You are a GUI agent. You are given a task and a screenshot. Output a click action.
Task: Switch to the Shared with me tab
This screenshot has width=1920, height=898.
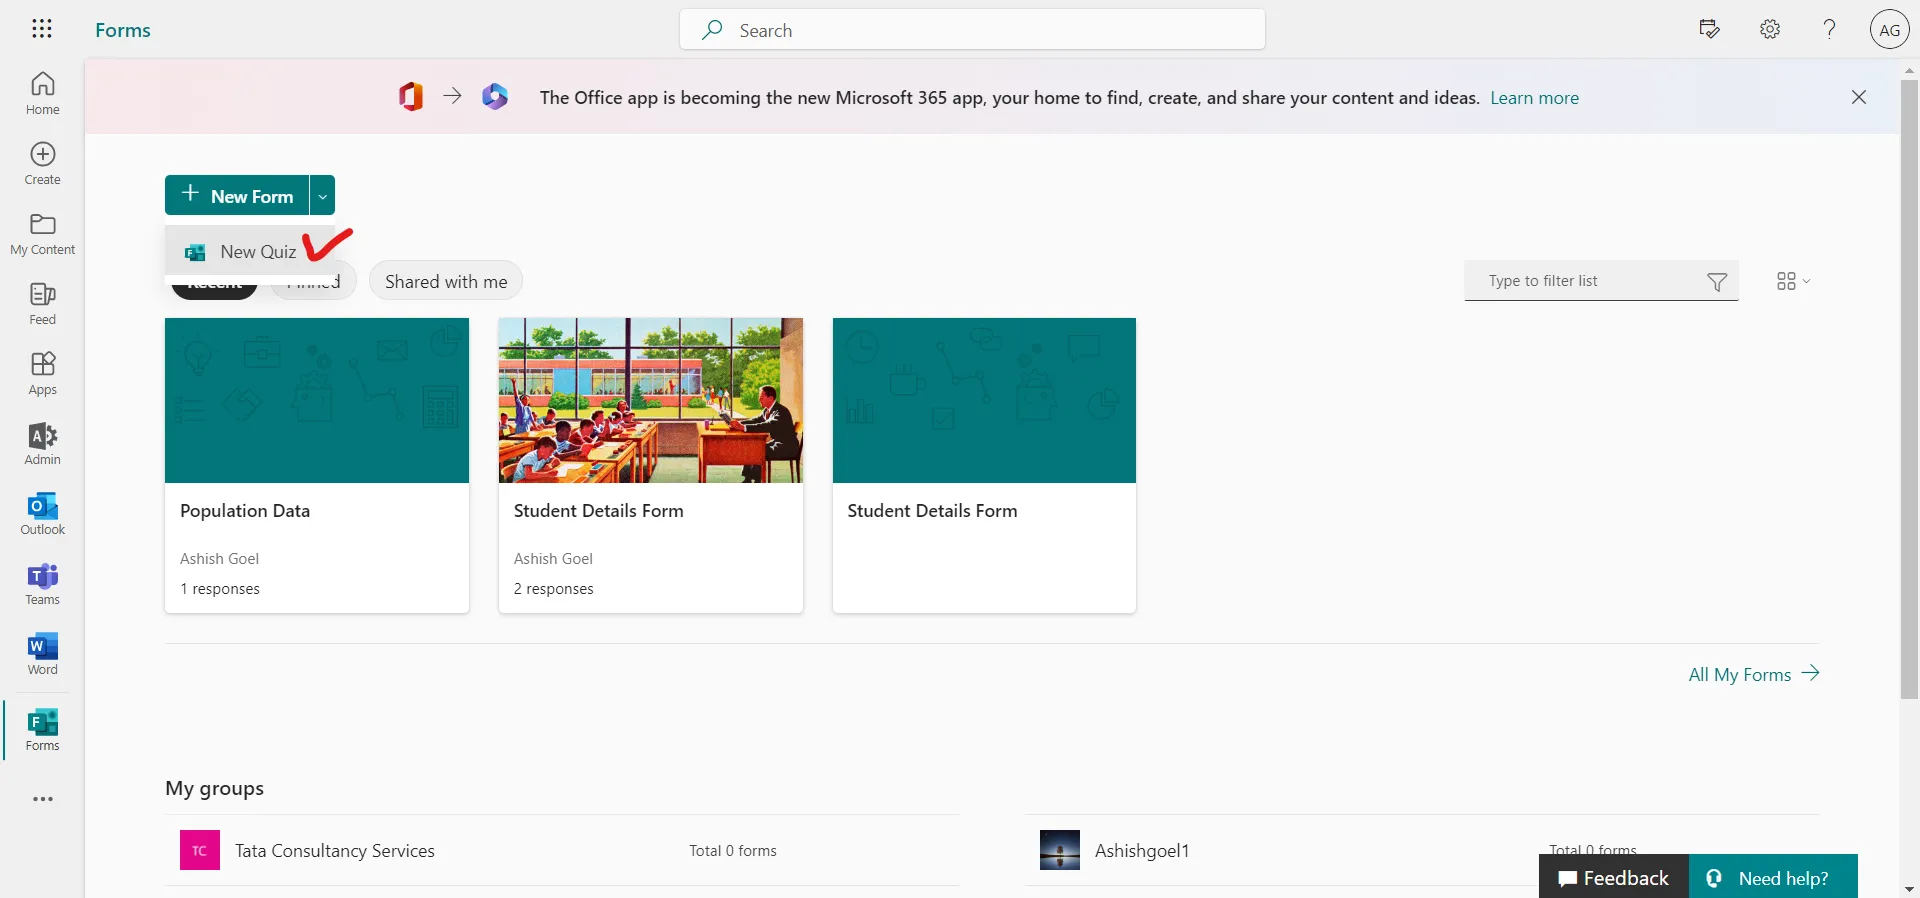tap(446, 281)
